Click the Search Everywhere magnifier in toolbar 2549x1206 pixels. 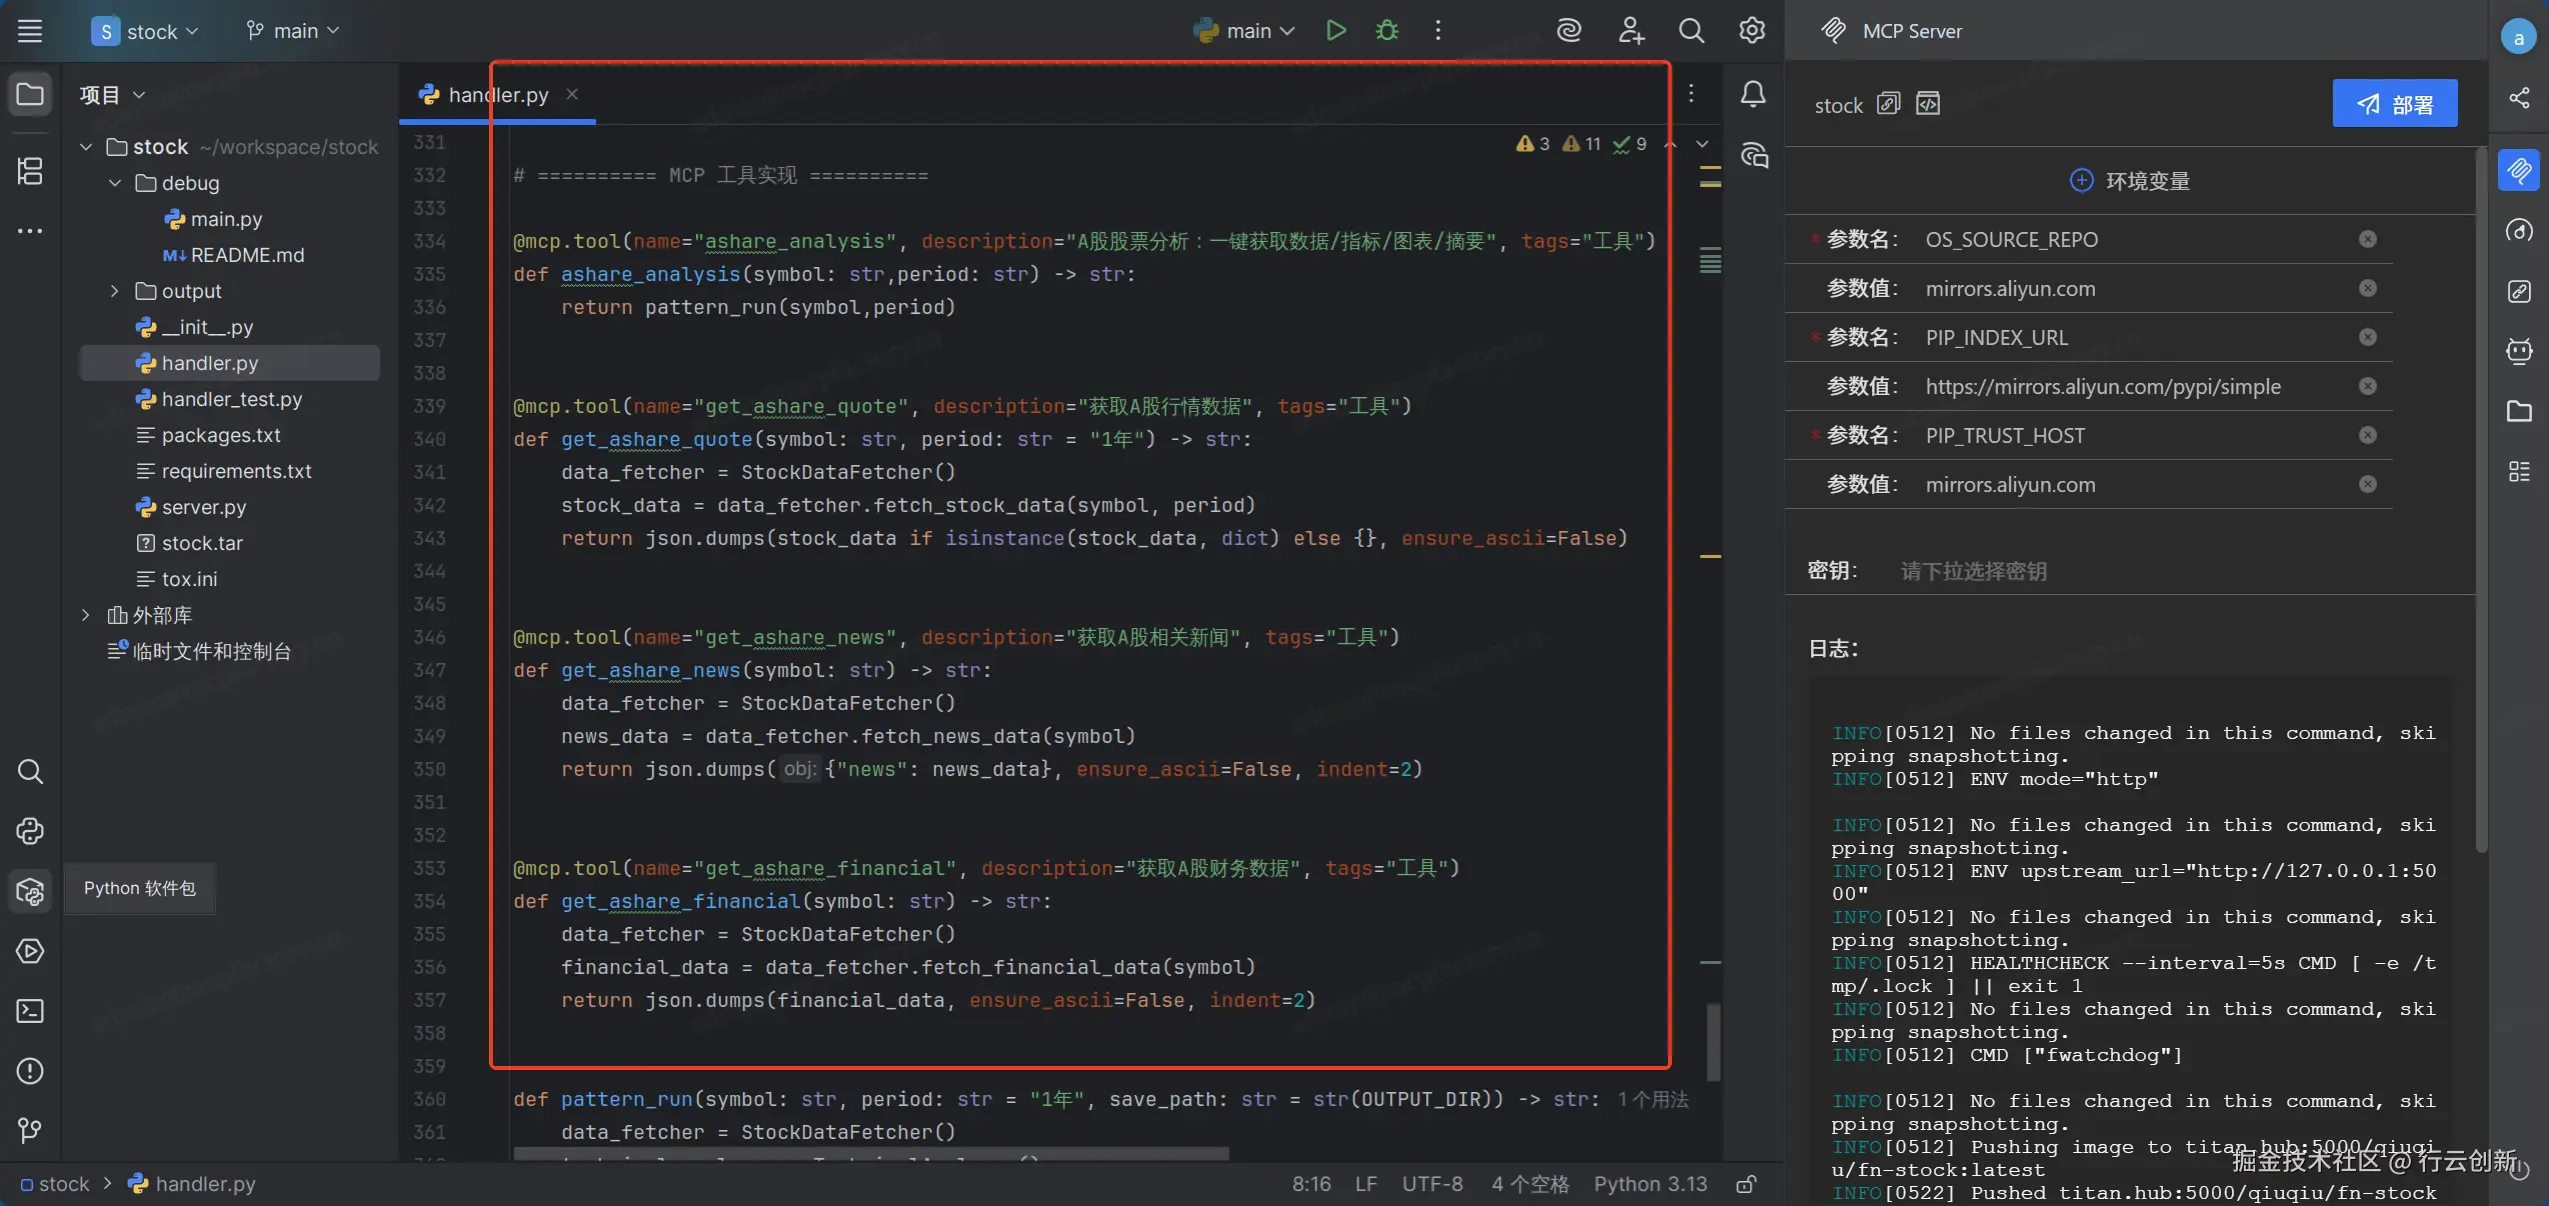point(1690,31)
